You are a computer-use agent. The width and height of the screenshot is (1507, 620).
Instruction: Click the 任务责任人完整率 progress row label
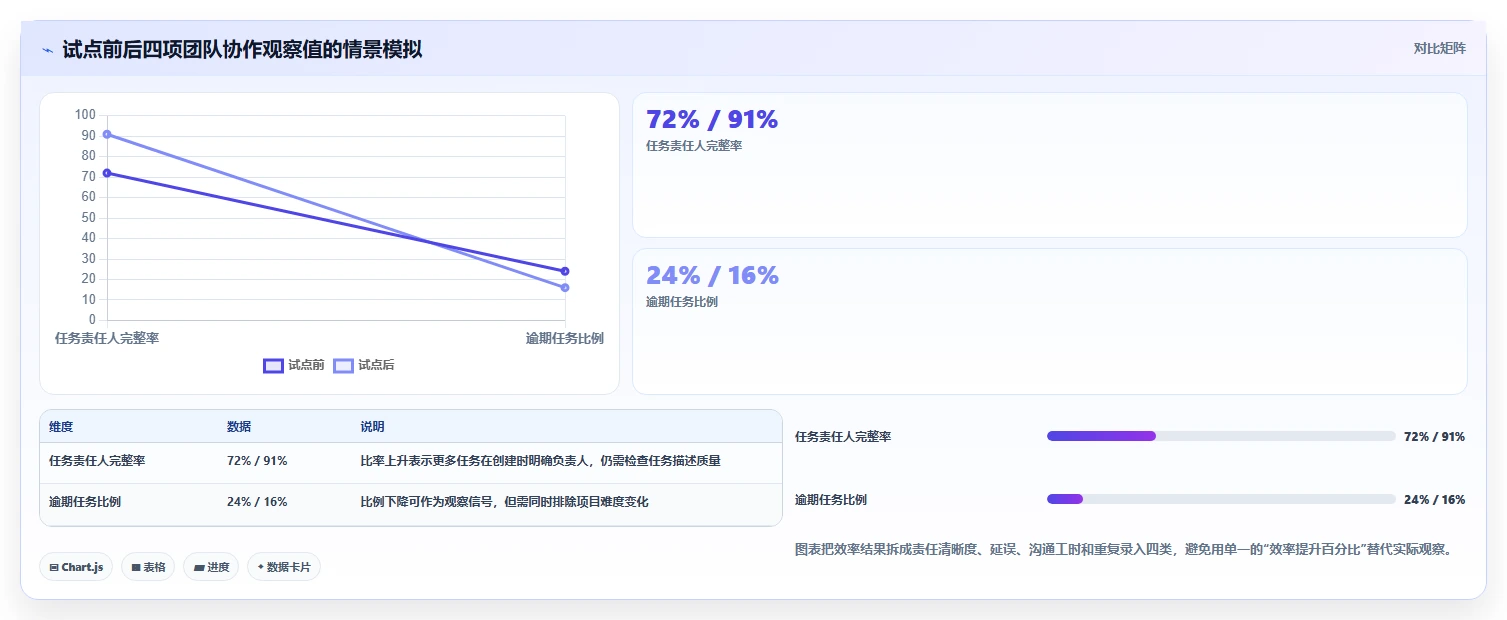pos(843,437)
